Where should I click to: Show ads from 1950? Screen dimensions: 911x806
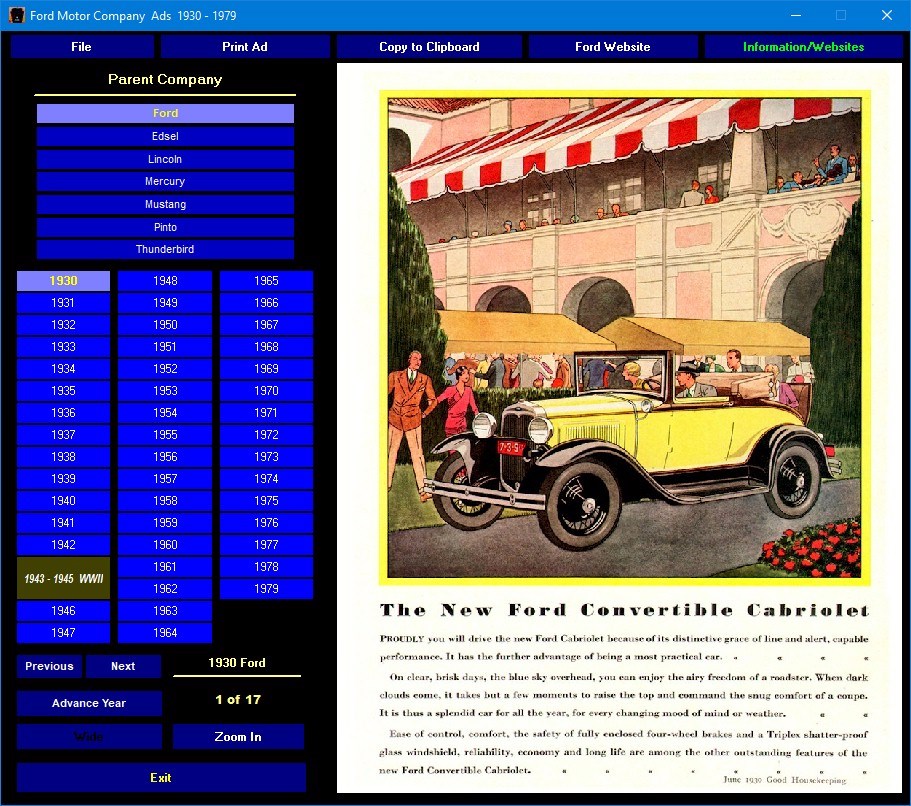coord(165,325)
